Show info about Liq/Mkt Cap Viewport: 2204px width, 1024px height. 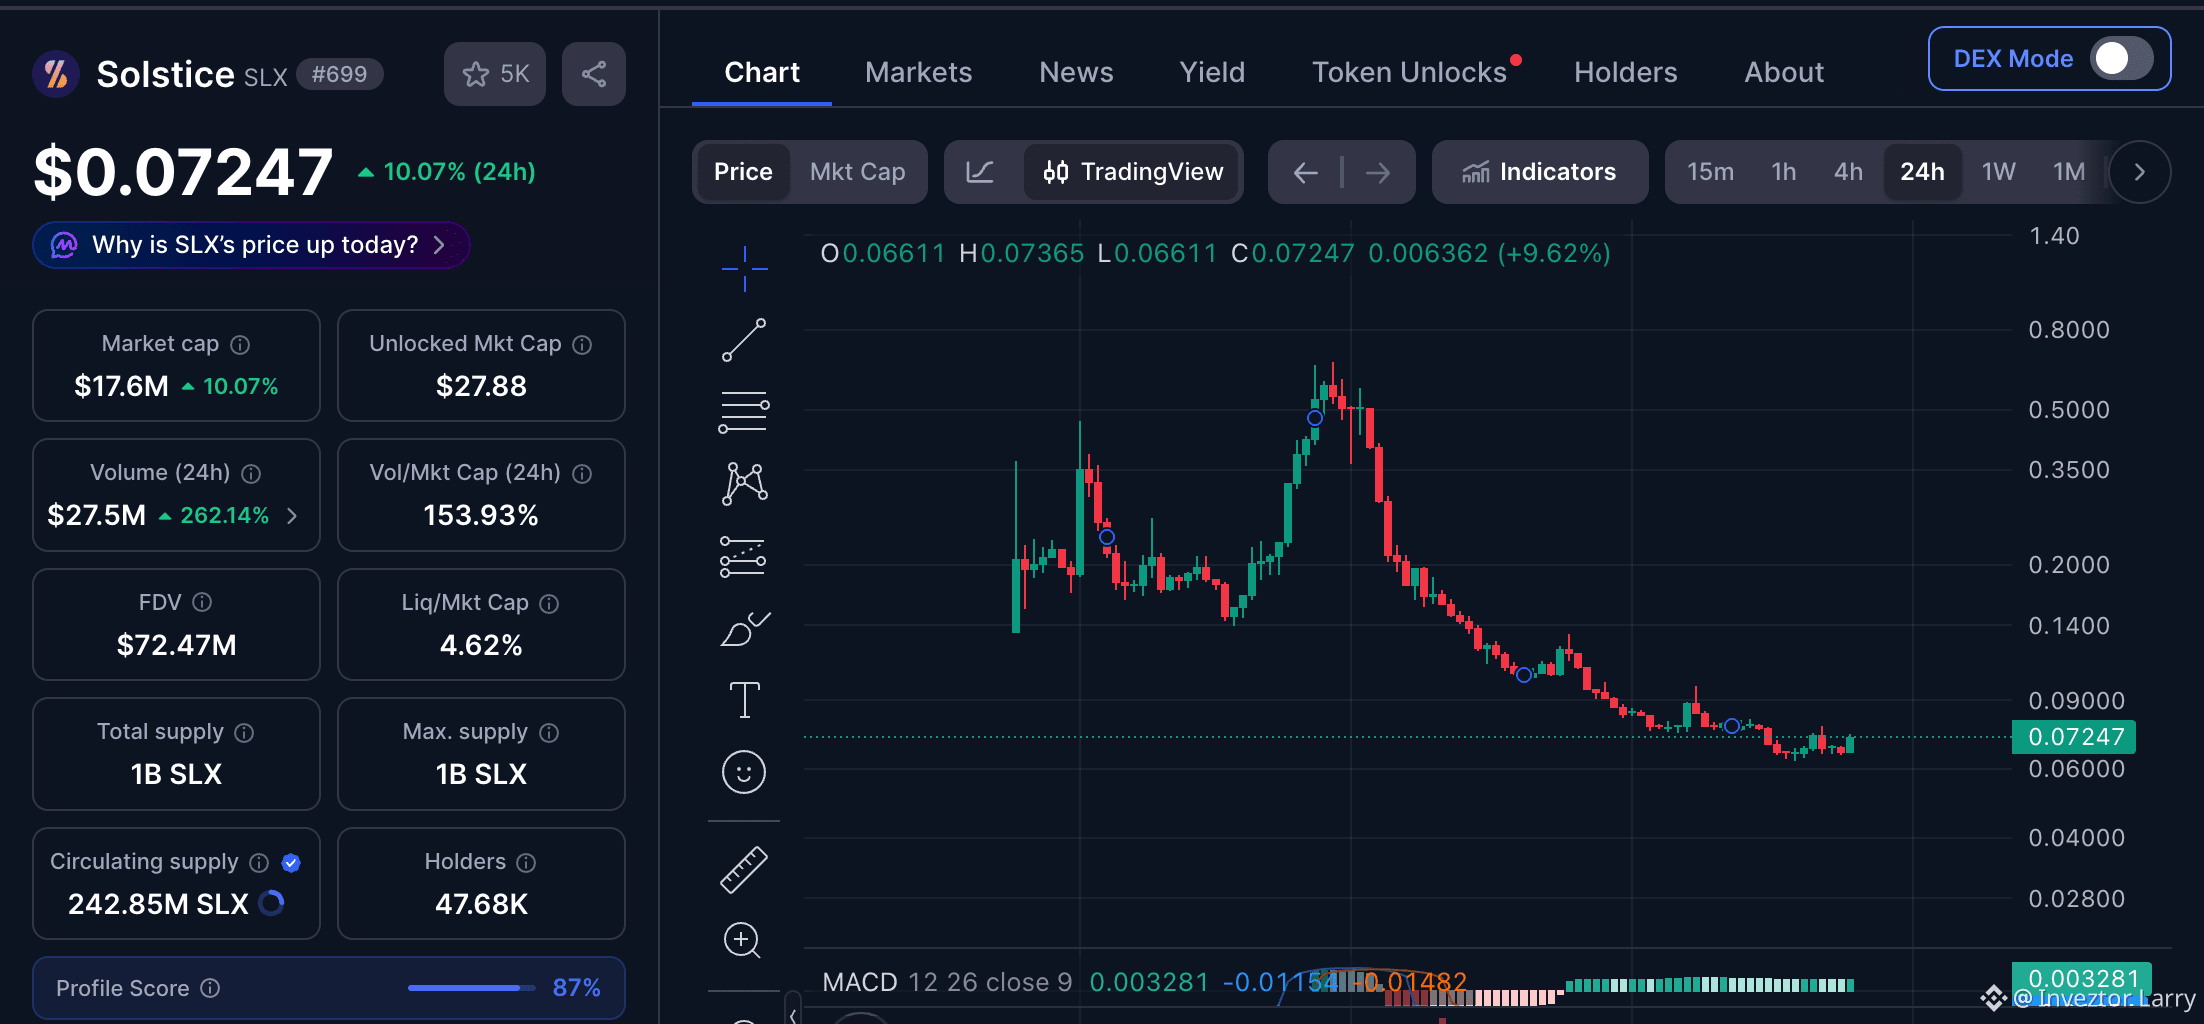tap(549, 603)
